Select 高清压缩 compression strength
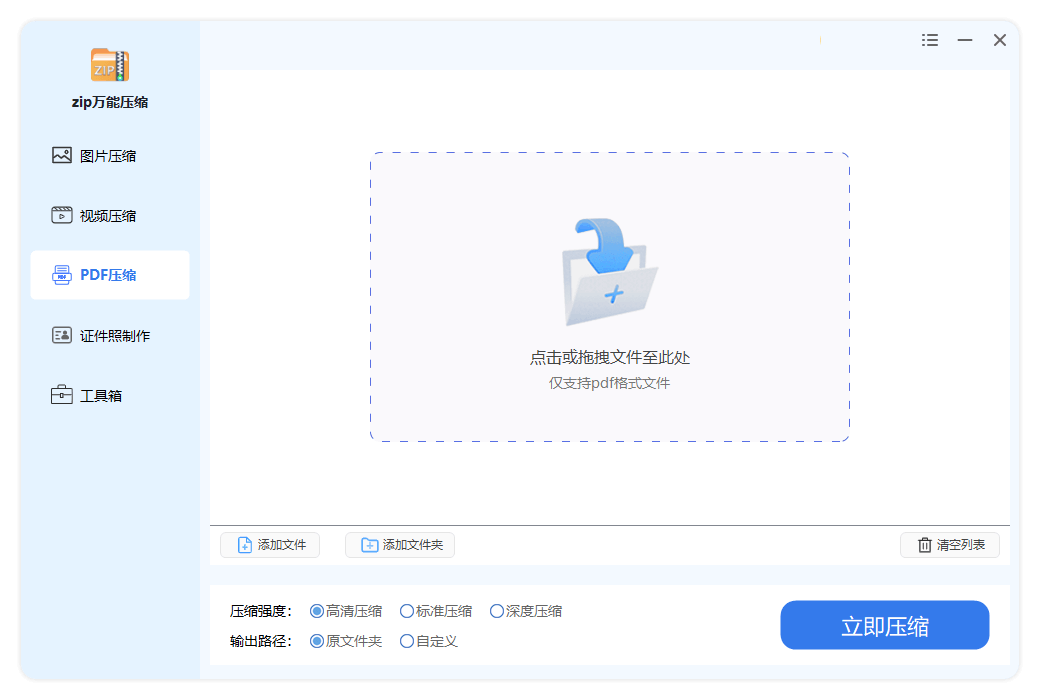Viewport: 1040px width, 700px height. click(346, 611)
